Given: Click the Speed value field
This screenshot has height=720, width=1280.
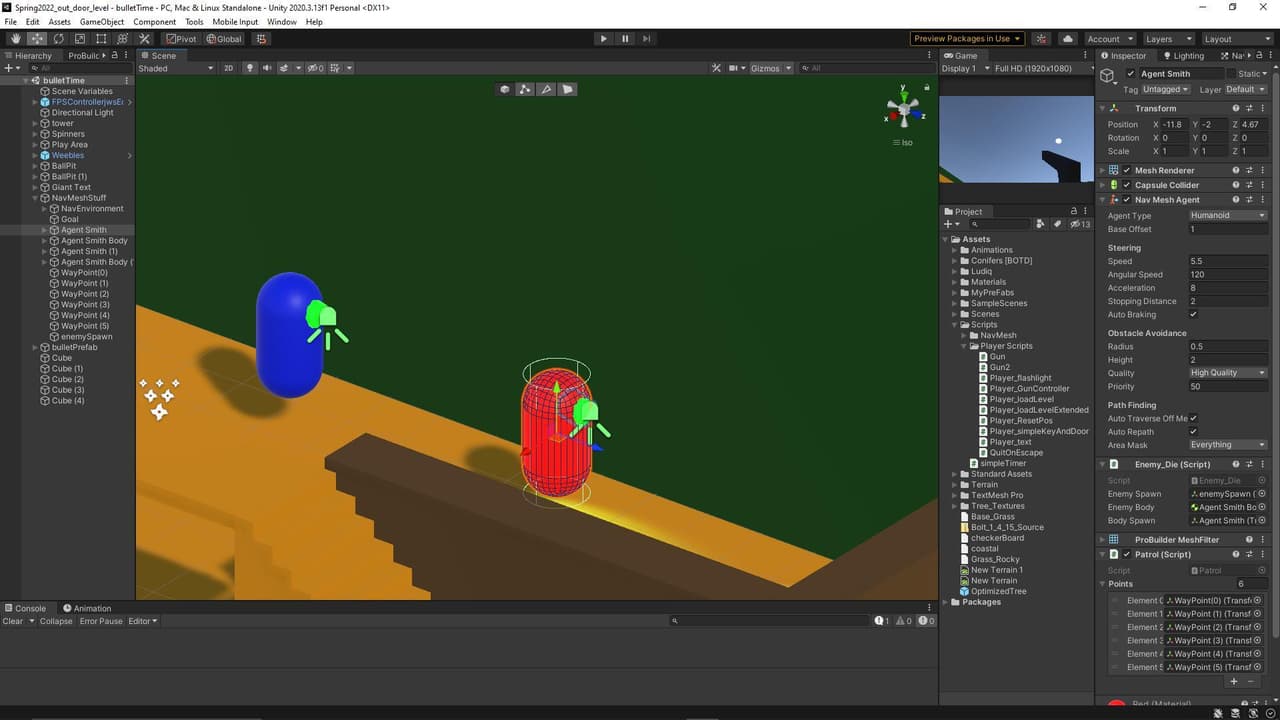Looking at the screenshot, I should click(1228, 261).
